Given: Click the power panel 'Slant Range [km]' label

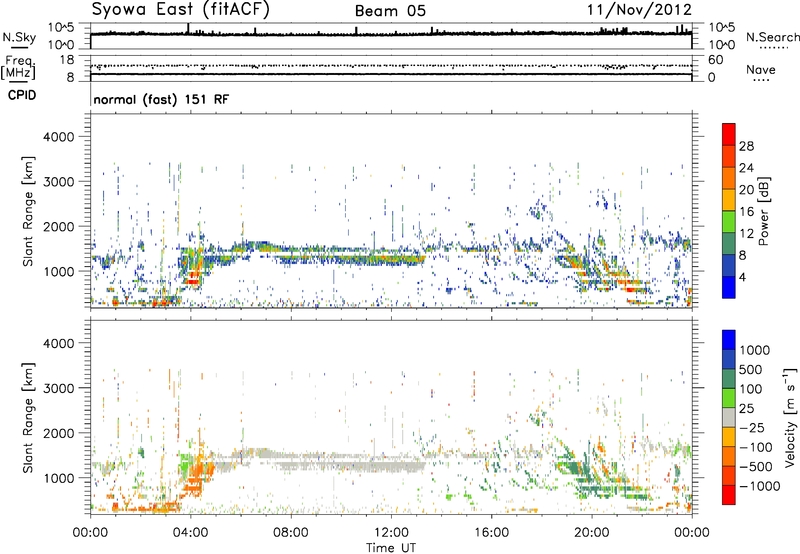Looking at the screenshot, I should click(28, 211).
